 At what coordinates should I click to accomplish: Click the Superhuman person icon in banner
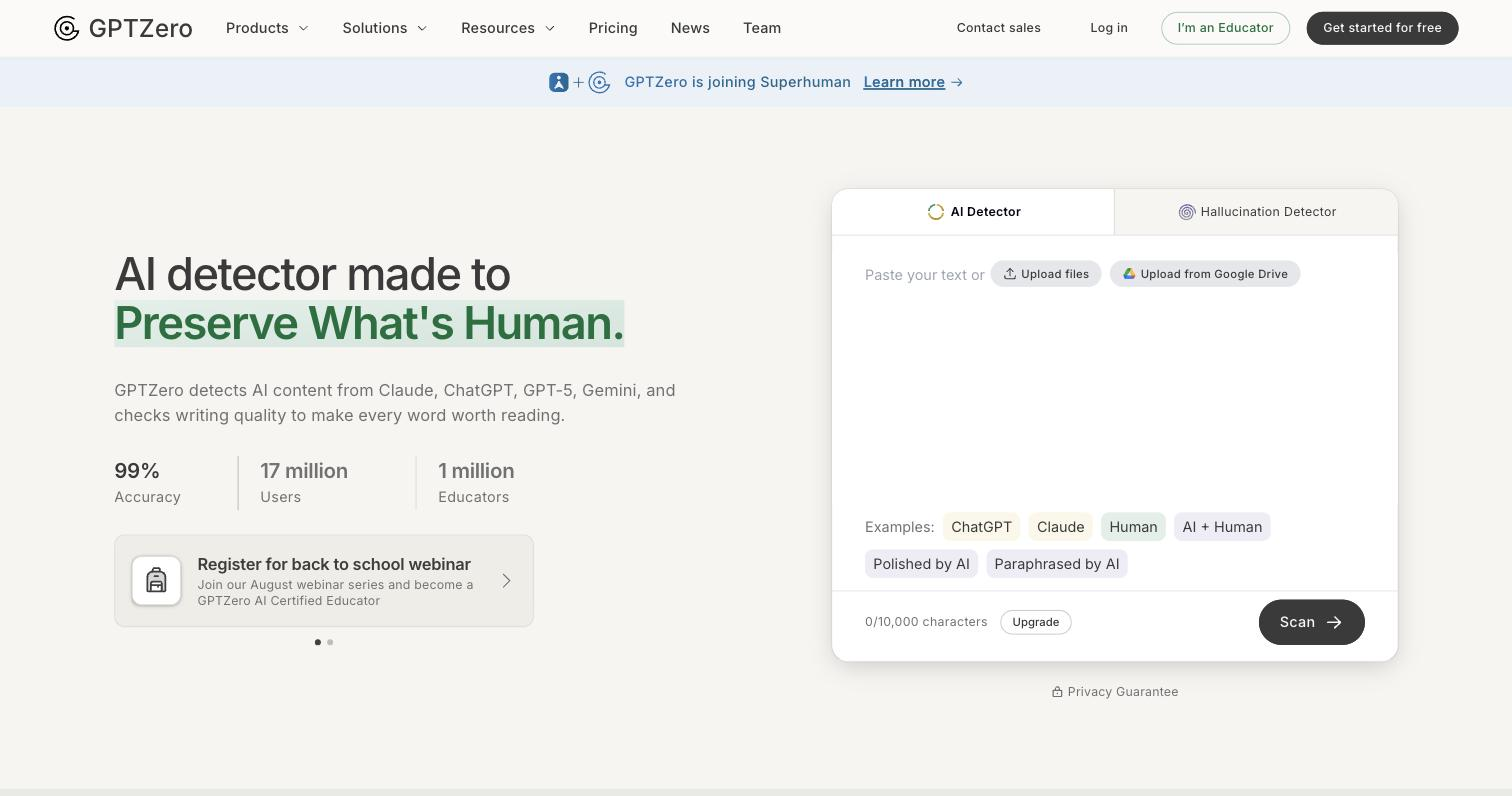(559, 82)
